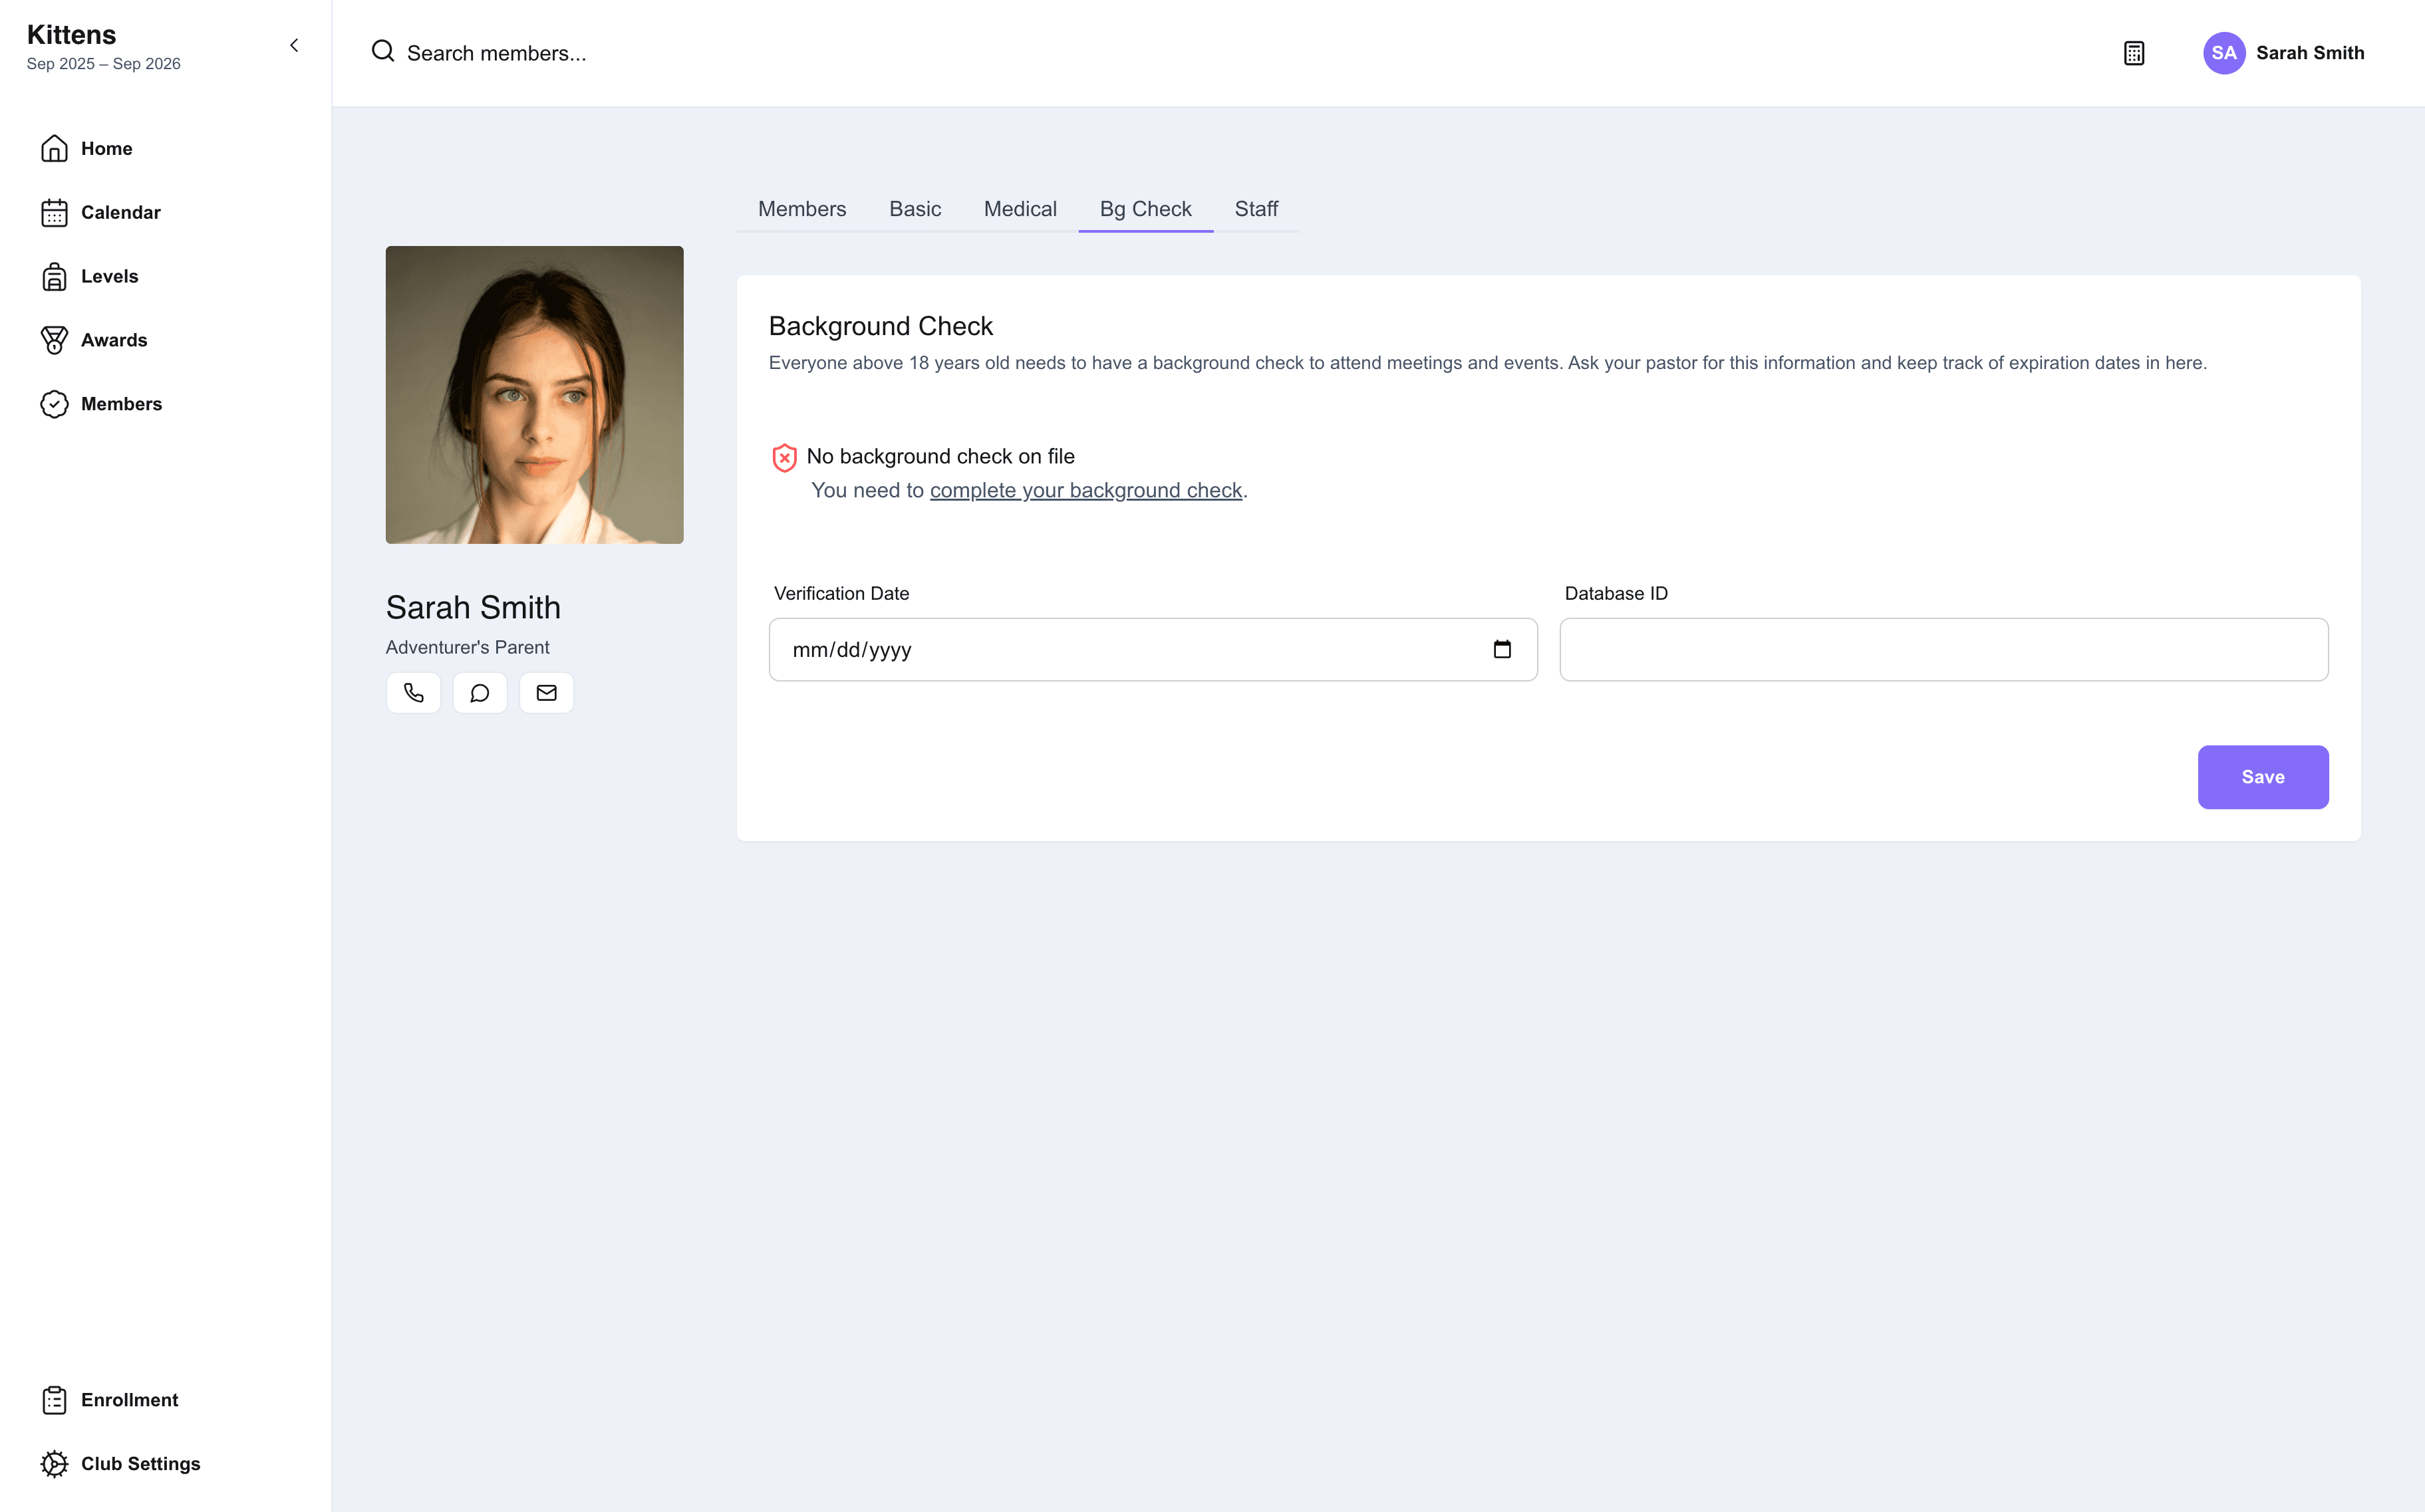Open the Sarah Smith account menu

pos(2284,53)
